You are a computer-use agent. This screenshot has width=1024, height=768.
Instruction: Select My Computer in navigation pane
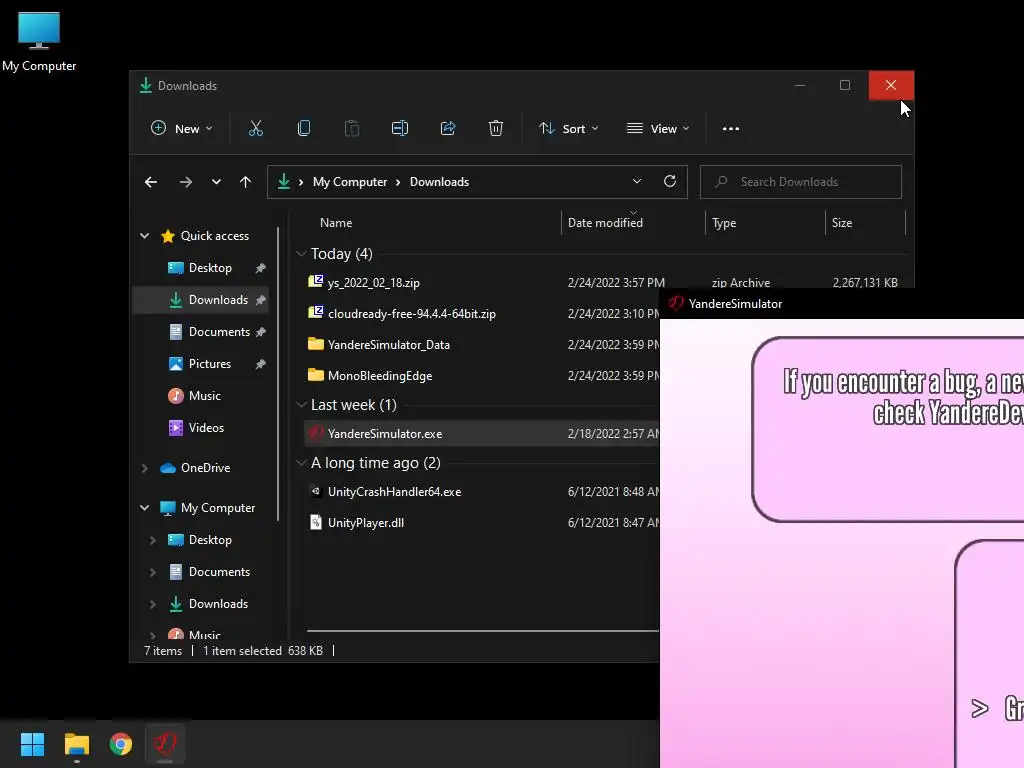click(x=217, y=507)
